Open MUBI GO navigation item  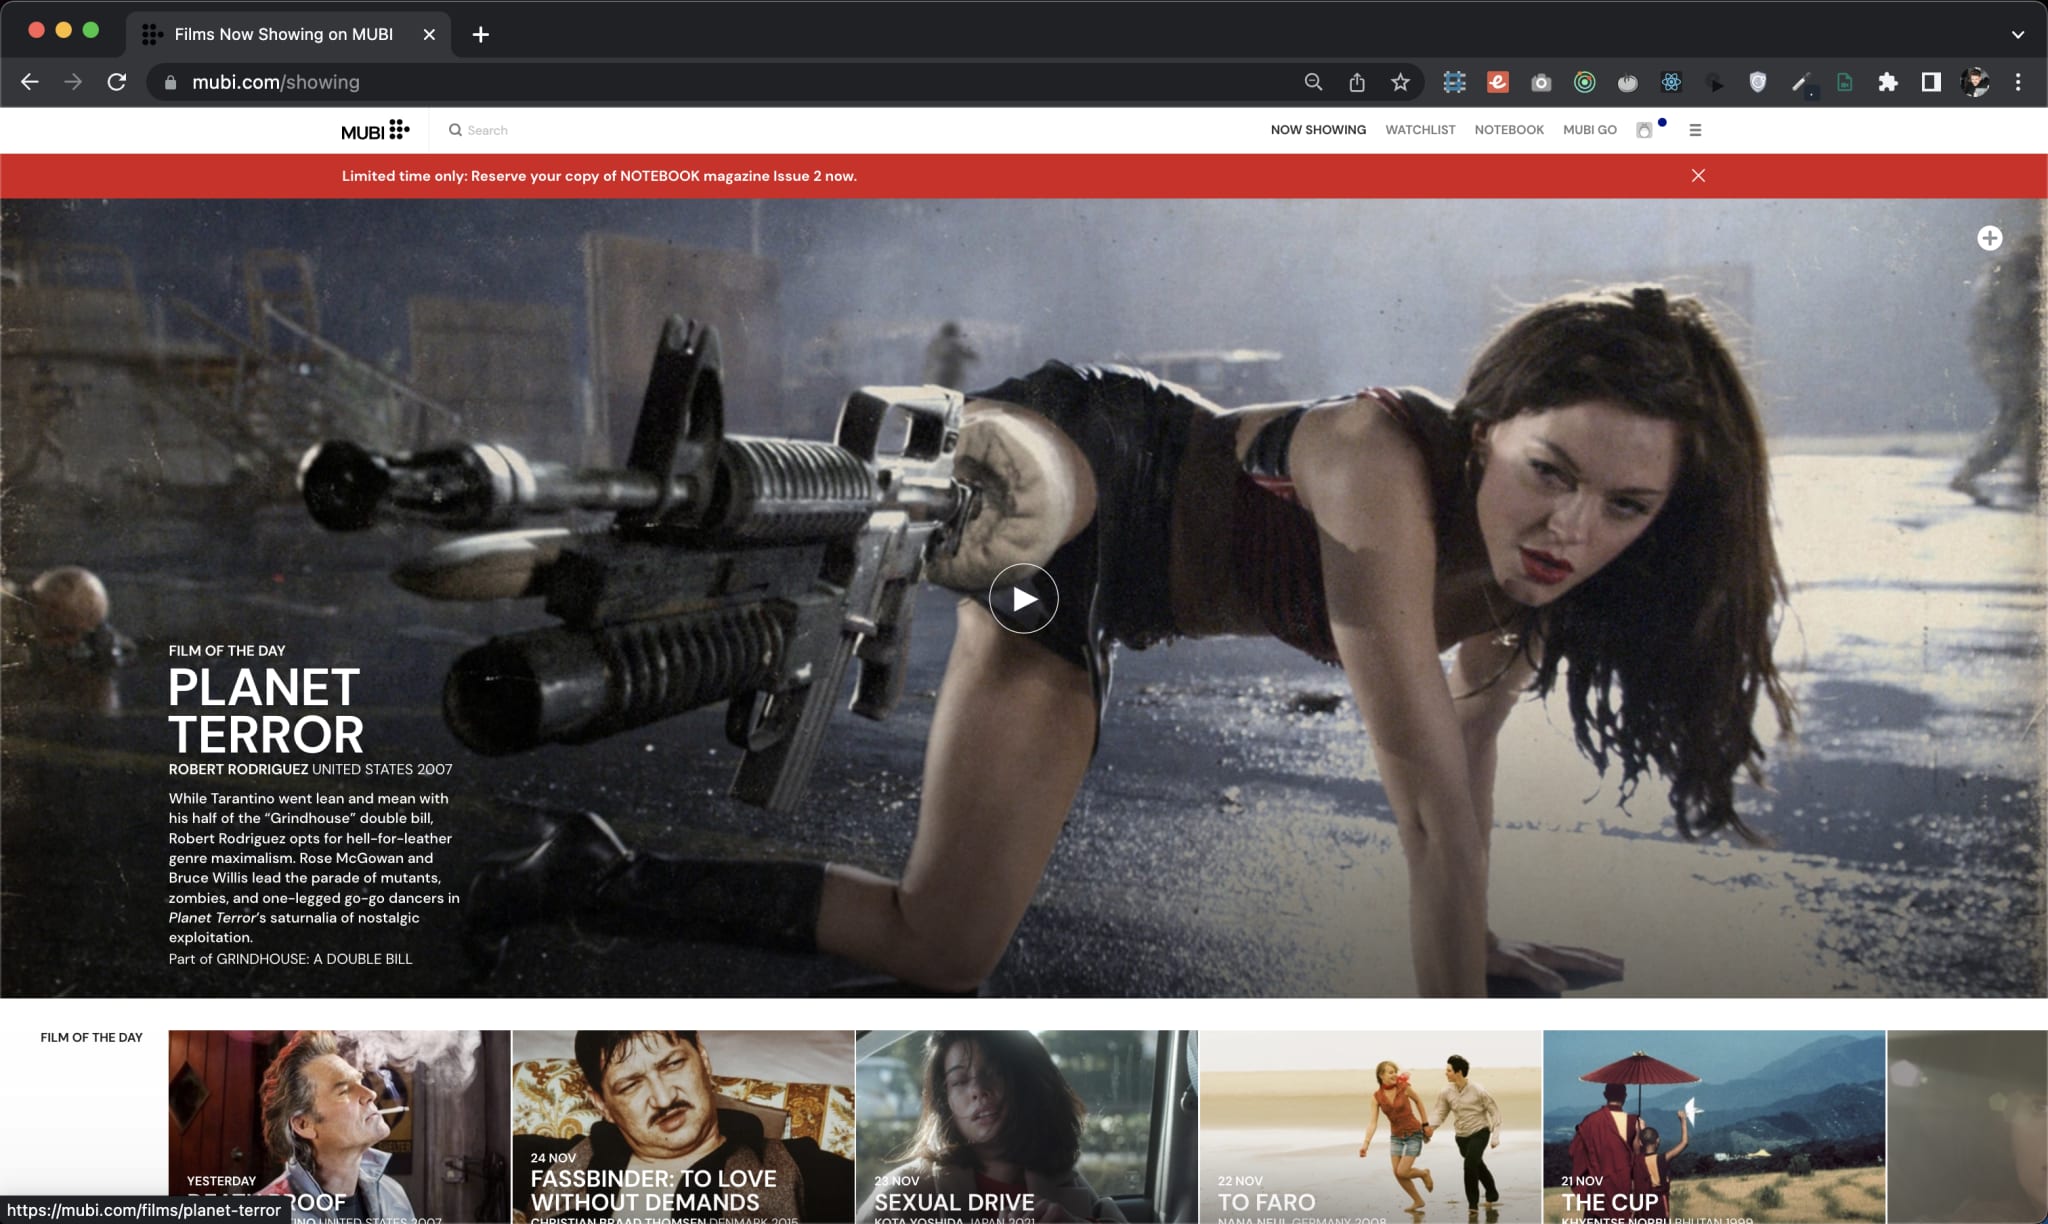(1590, 130)
